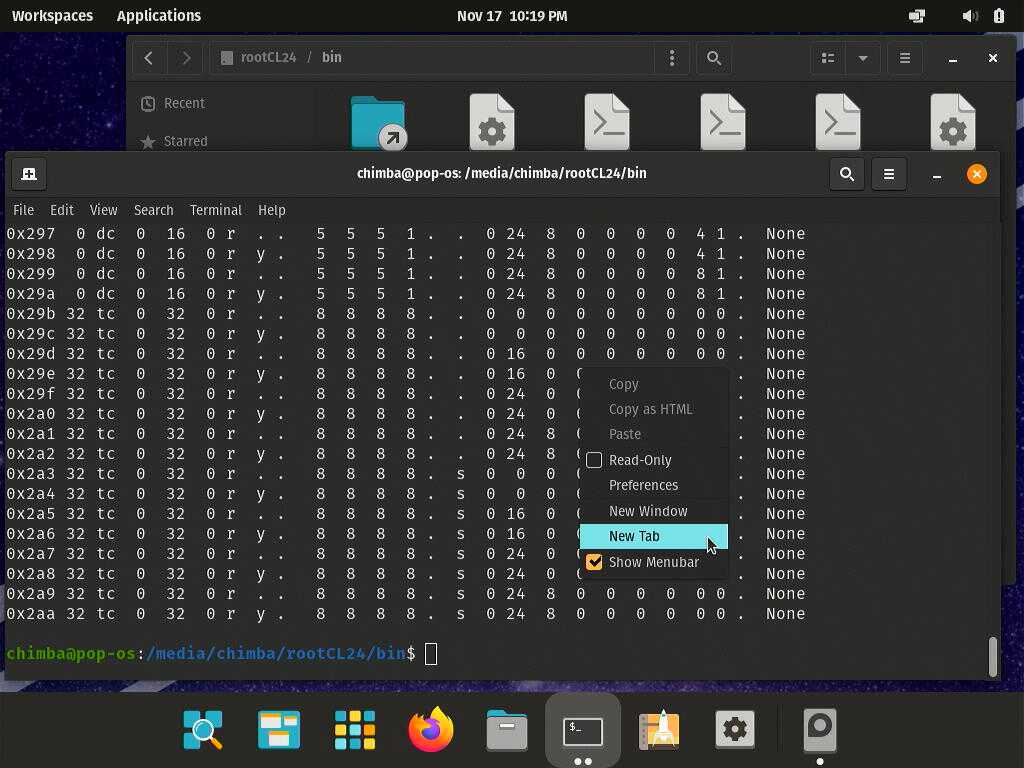Open the network status icon
The height and width of the screenshot is (768, 1024).
click(x=917, y=16)
